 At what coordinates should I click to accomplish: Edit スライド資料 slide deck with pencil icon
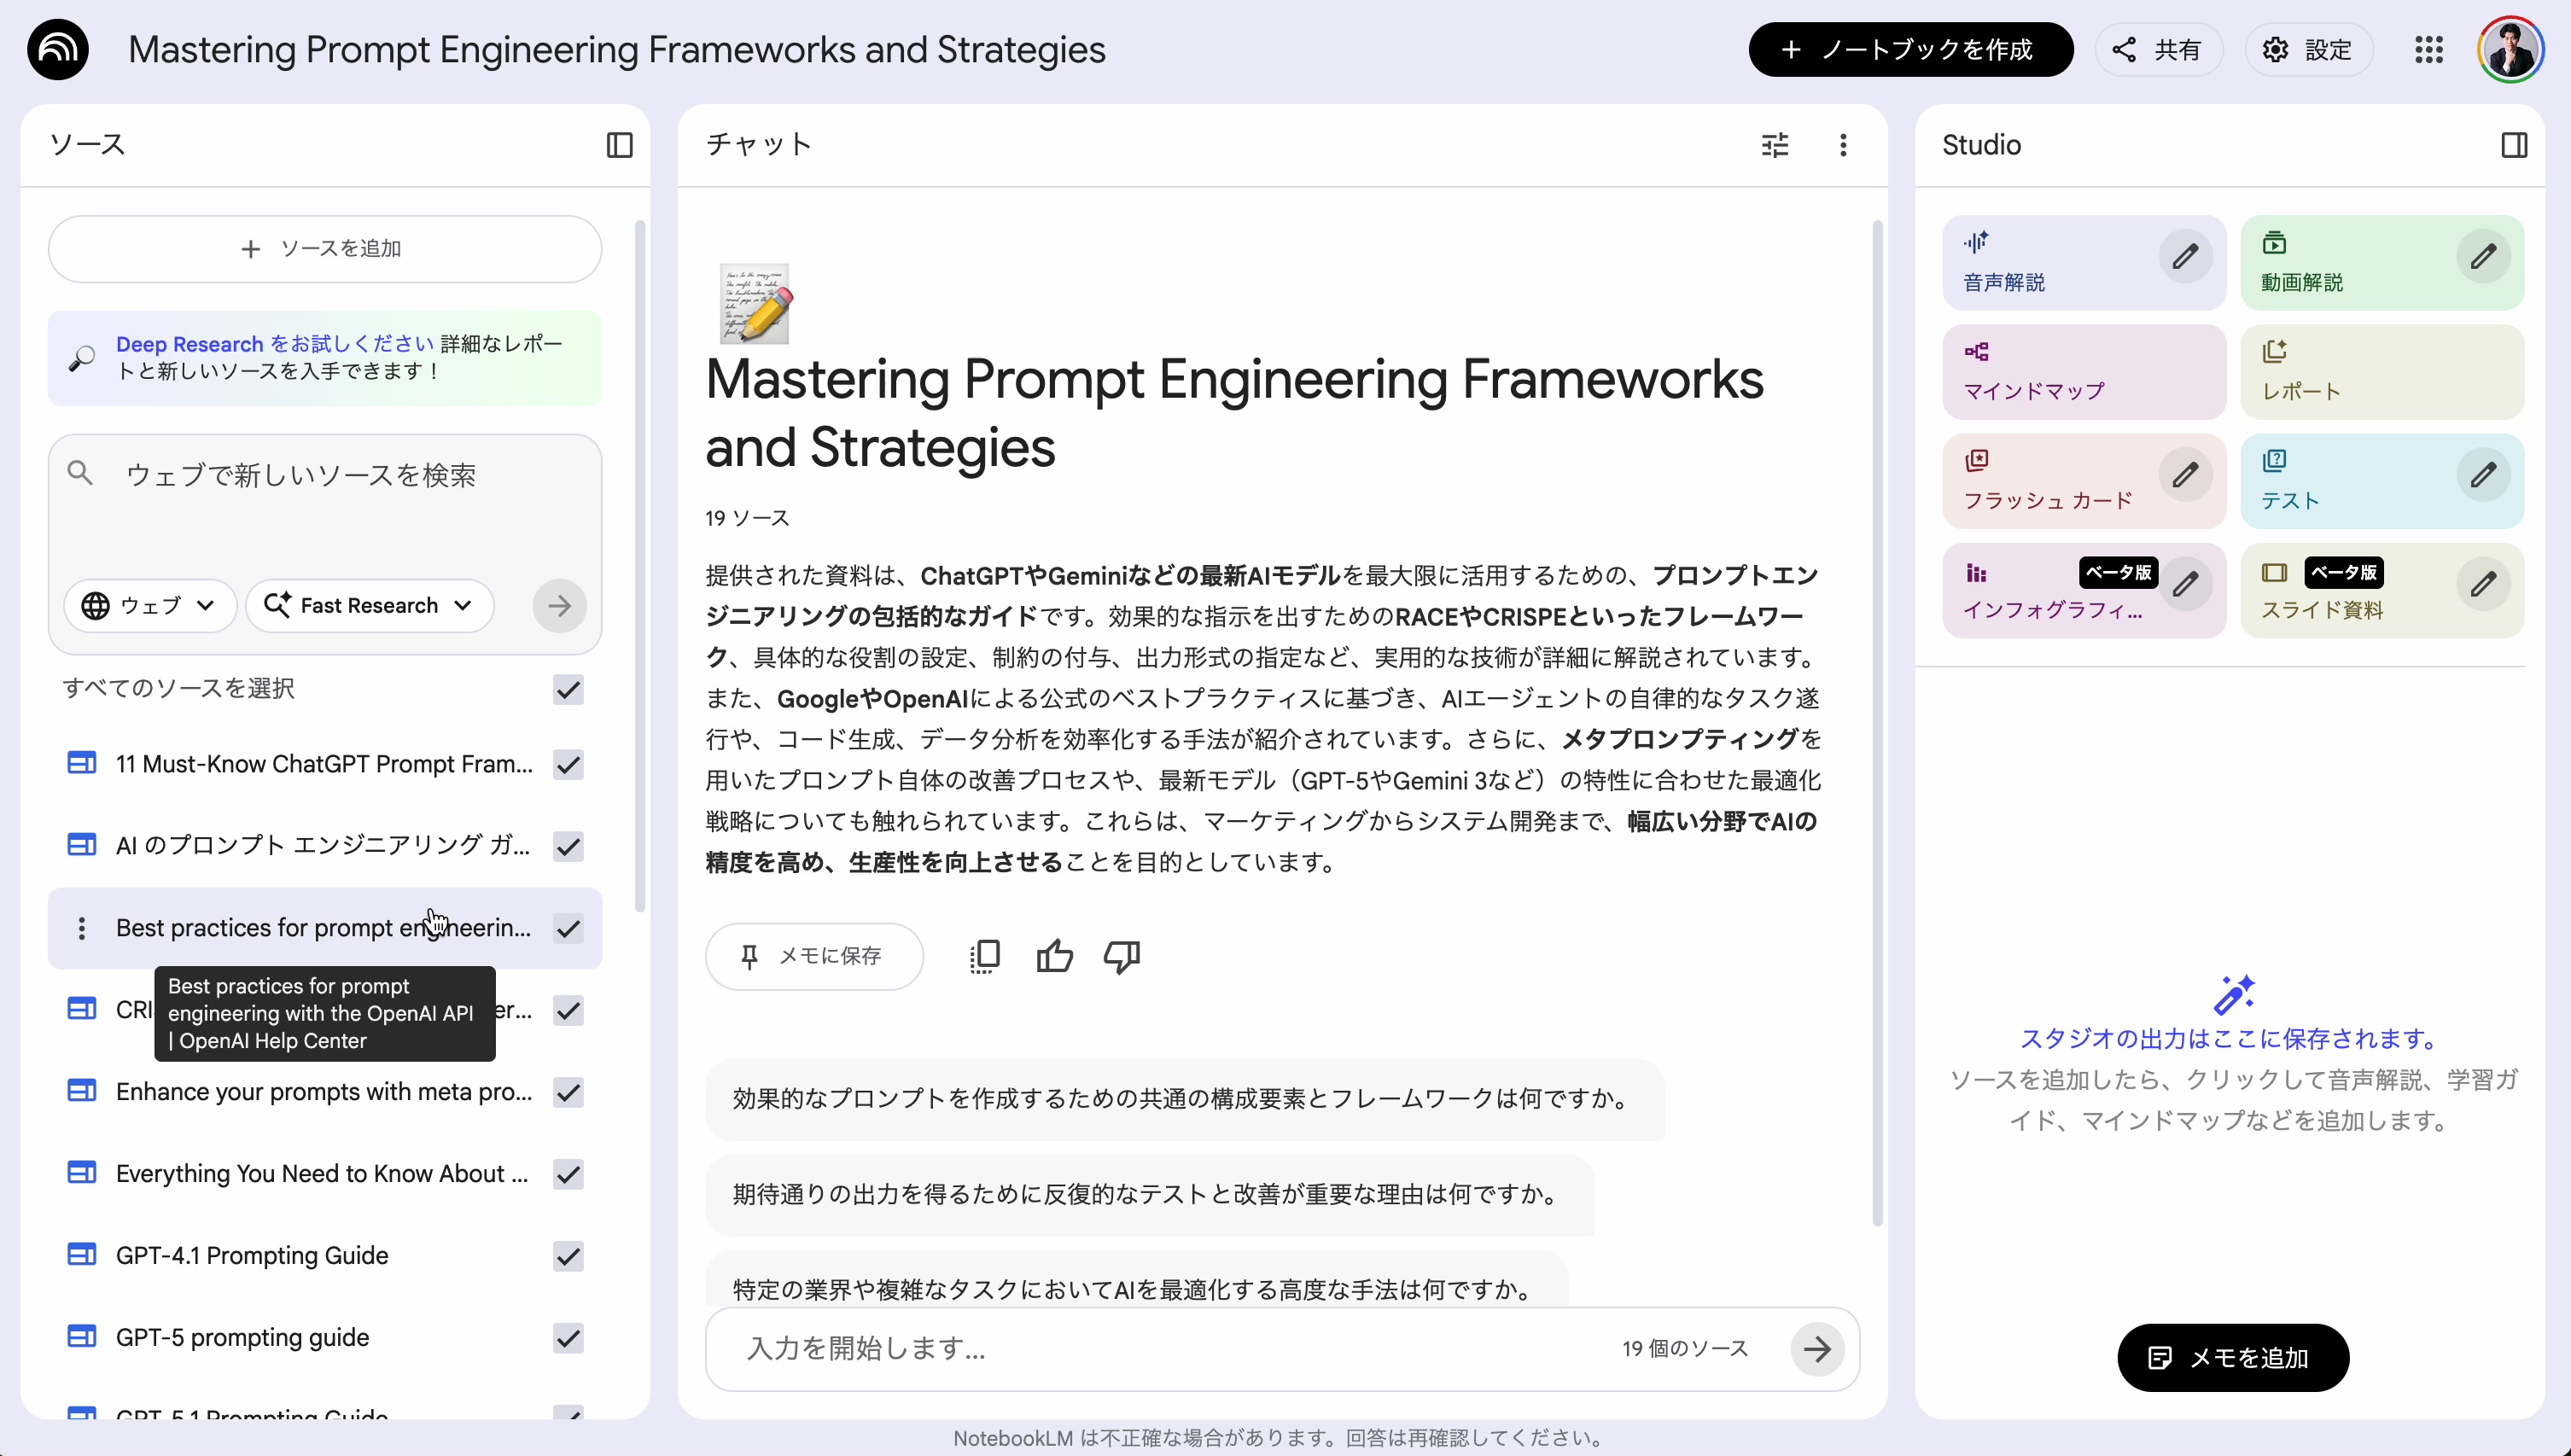(2485, 585)
